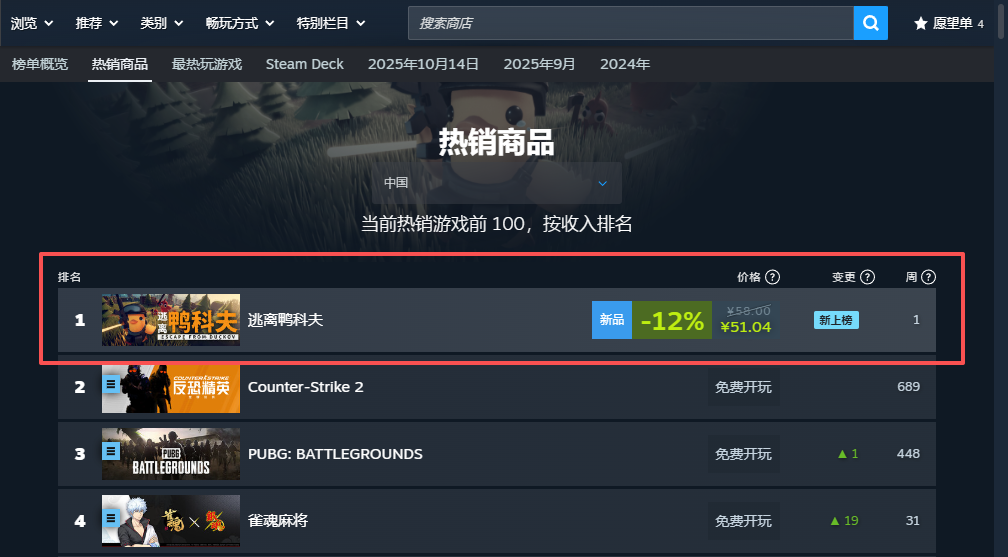Expand the 畅玩方式 dropdown menu
Image resolution: width=1008 pixels, height=557 pixels.
240,23
